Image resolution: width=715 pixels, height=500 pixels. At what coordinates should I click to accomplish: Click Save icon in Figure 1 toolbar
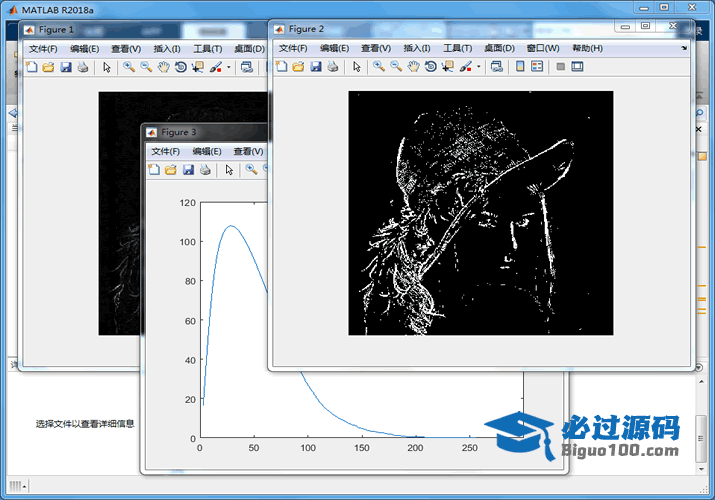(66, 67)
